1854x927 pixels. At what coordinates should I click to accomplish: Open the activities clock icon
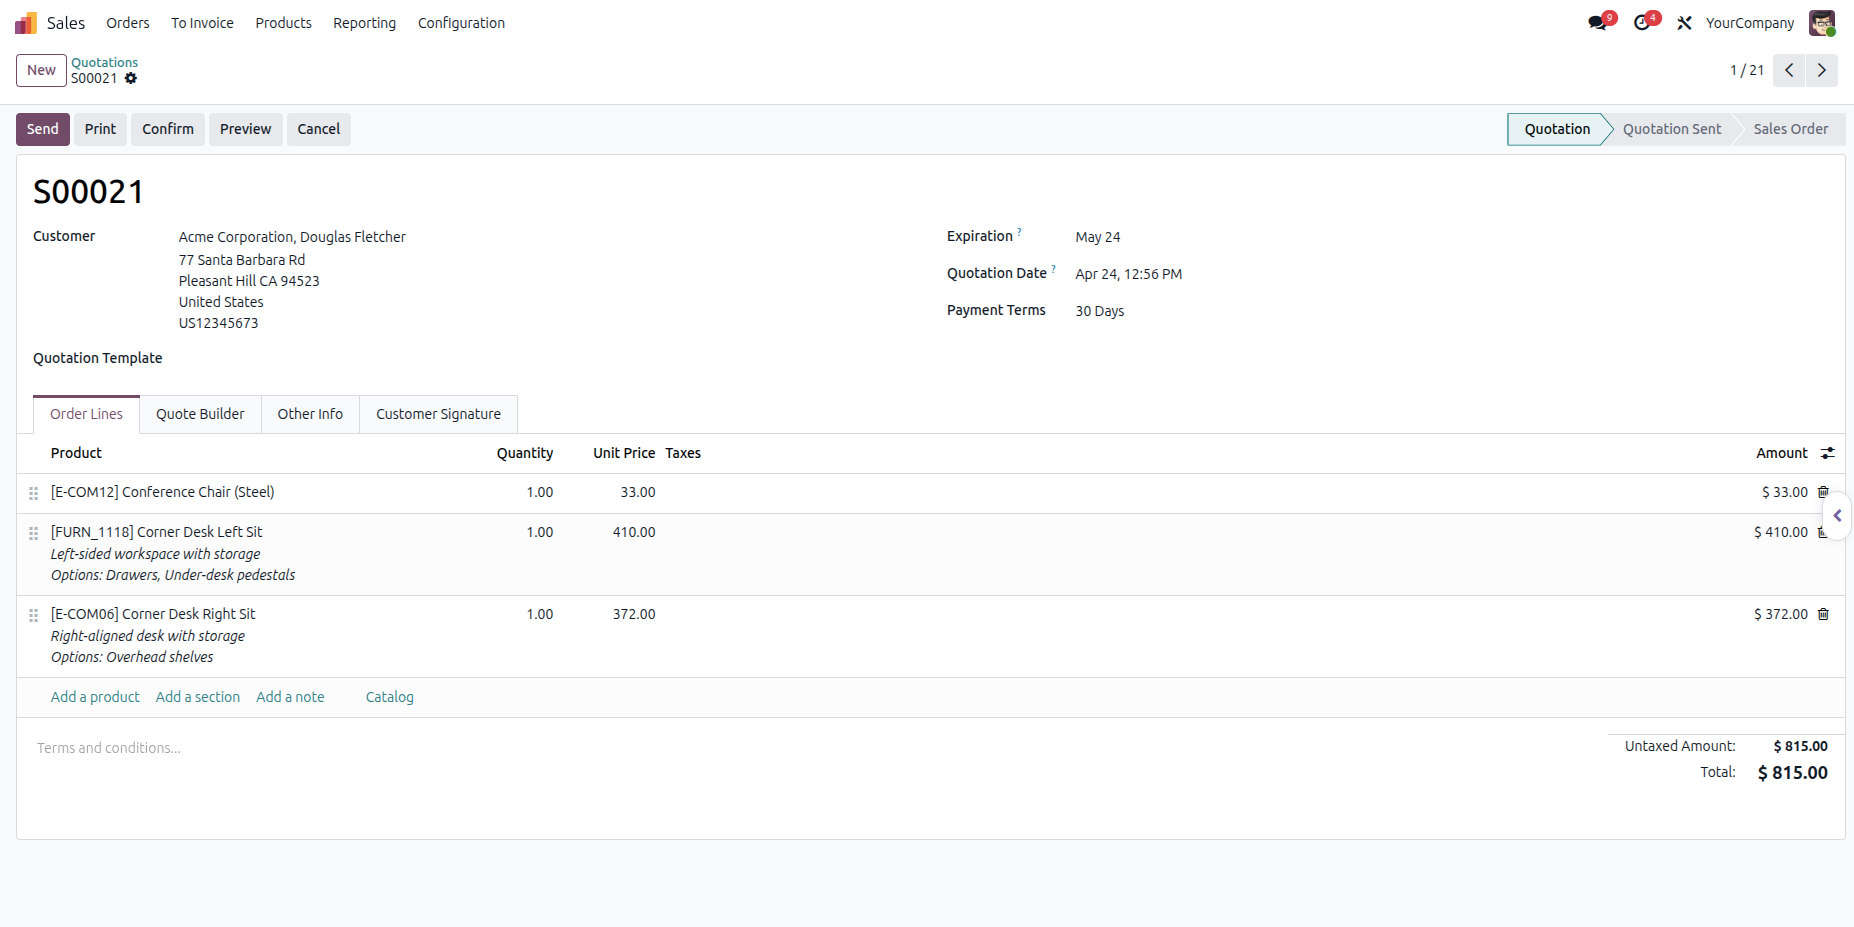click(1642, 23)
